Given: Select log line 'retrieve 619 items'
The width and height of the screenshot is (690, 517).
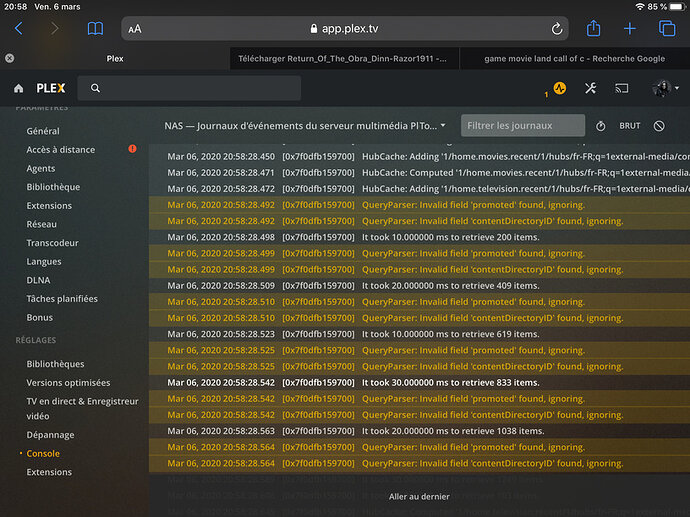Looking at the screenshot, I should pos(419,334).
